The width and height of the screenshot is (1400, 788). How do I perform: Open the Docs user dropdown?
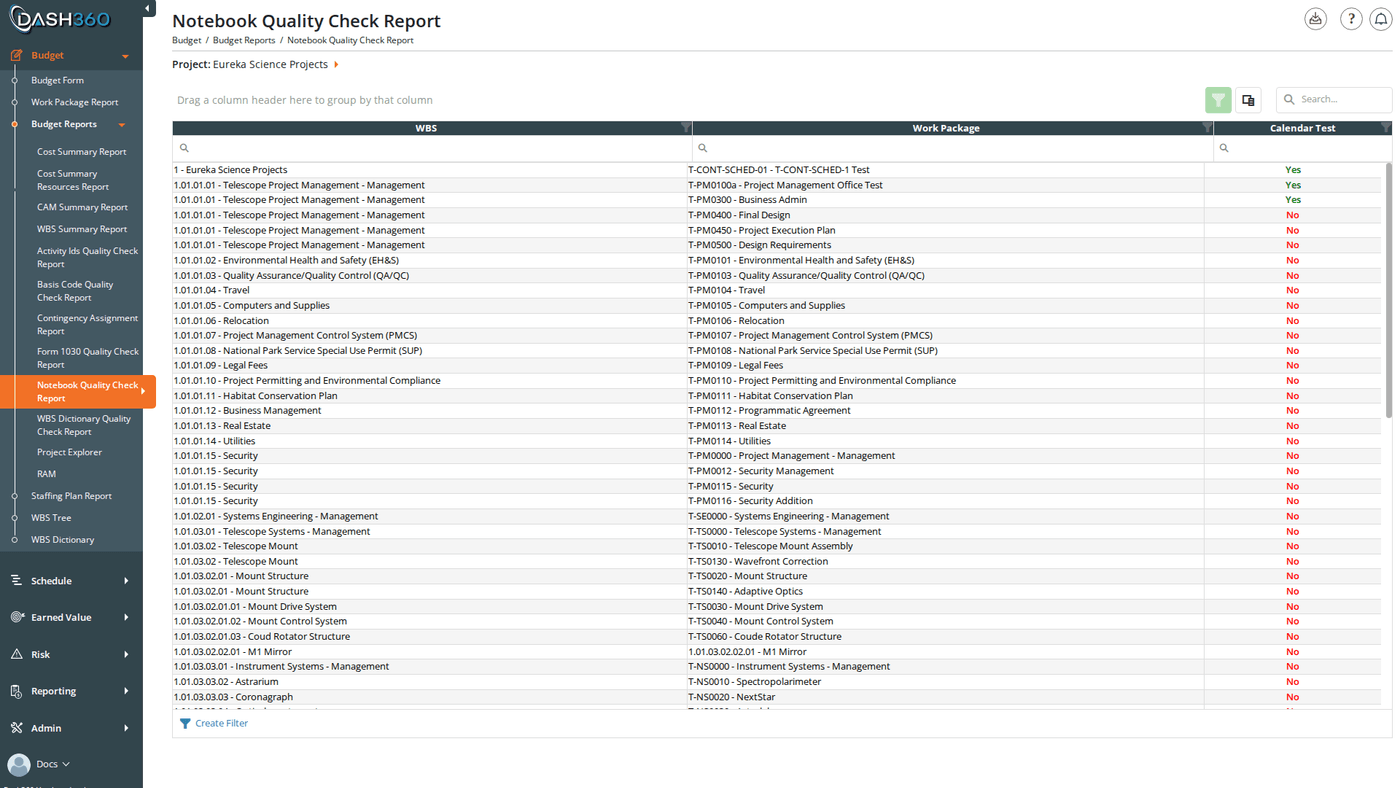[53, 764]
